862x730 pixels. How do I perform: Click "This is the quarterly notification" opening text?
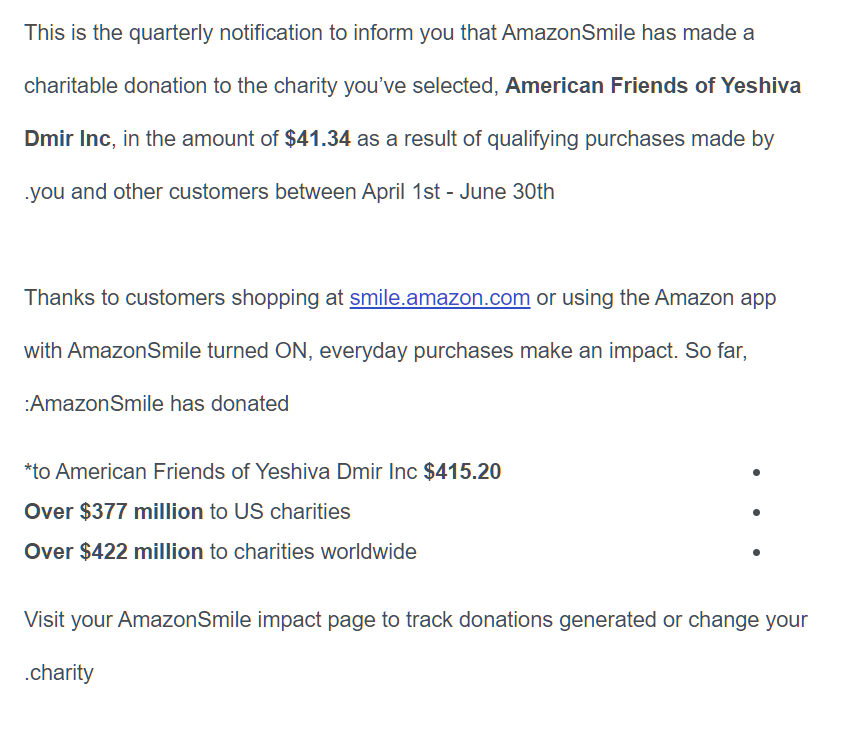click(170, 33)
